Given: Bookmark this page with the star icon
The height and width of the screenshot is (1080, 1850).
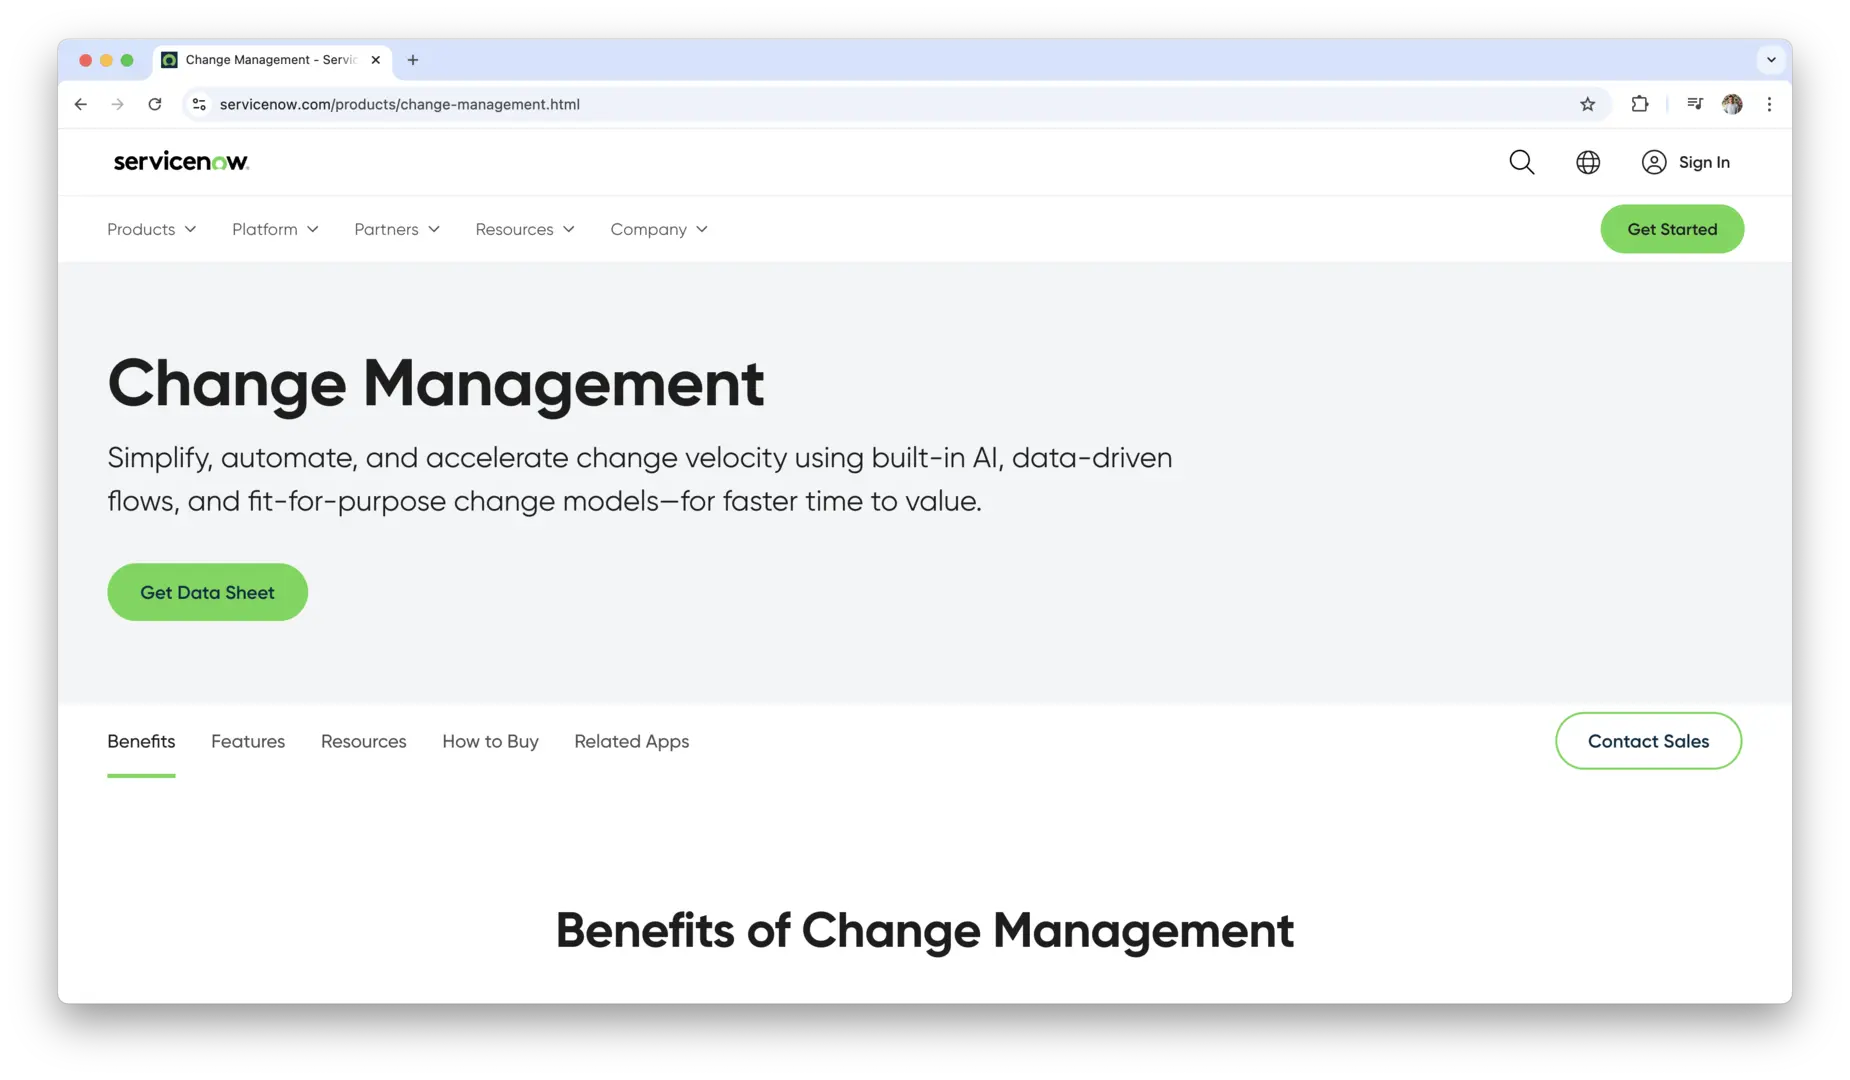Looking at the screenshot, I should point(1587,104).
